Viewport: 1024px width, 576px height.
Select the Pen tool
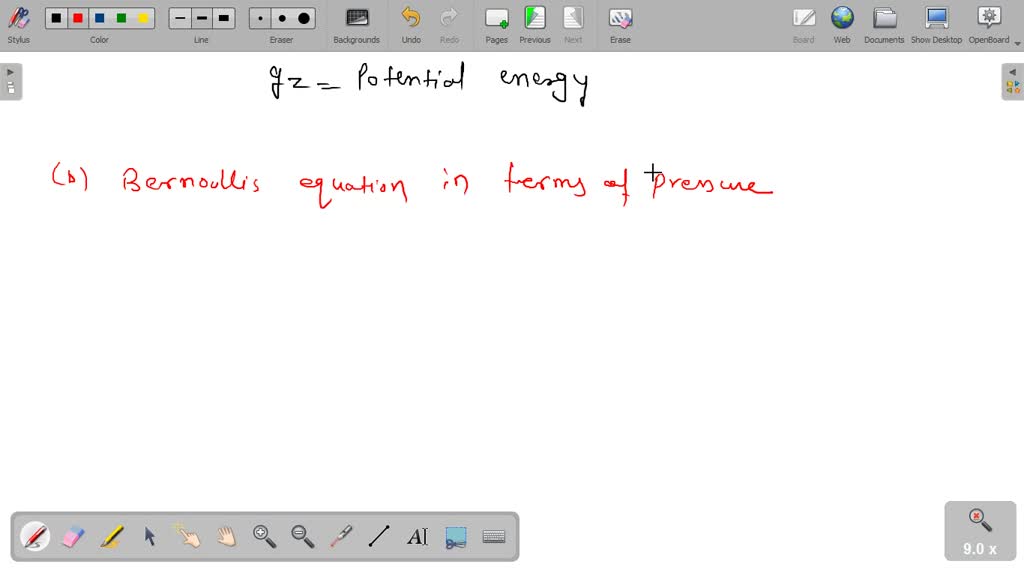pos(34,537)
